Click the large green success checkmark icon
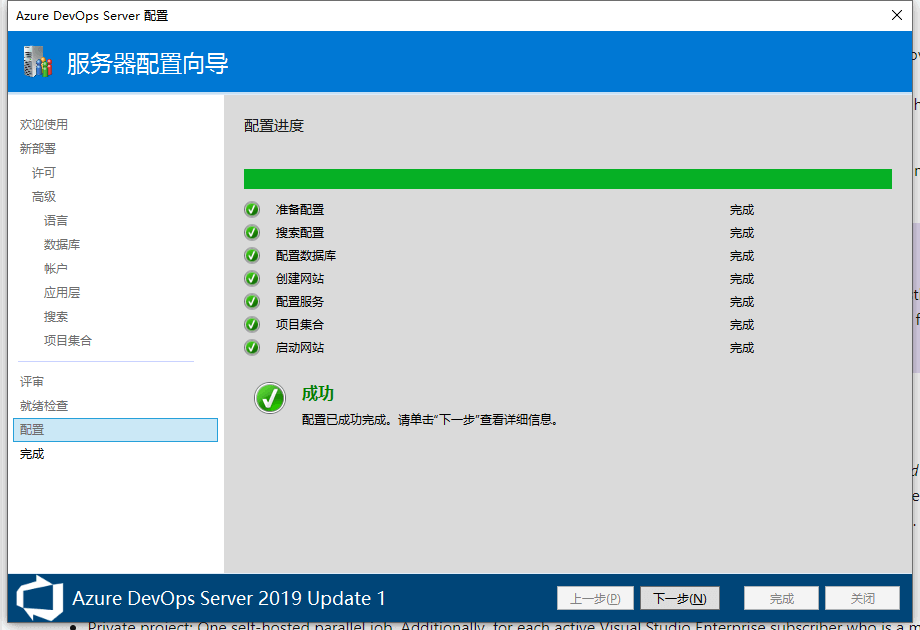Screen dimensions: 920x630 coord(270,398)
